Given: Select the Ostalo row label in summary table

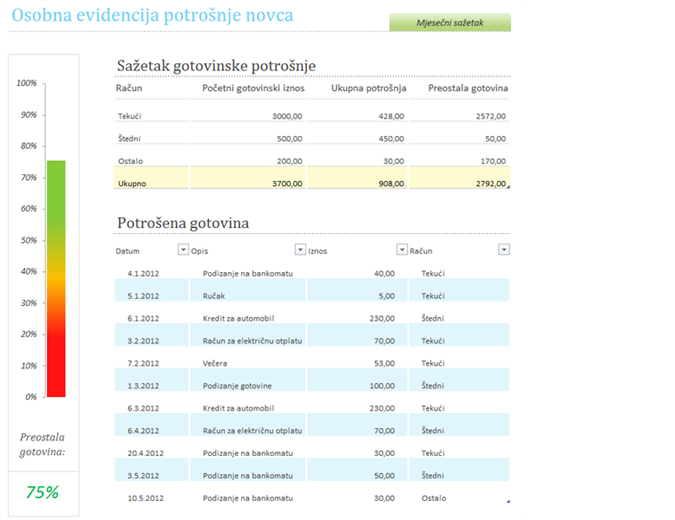Looking at the screenshot, I should click(x=130, y=161).
